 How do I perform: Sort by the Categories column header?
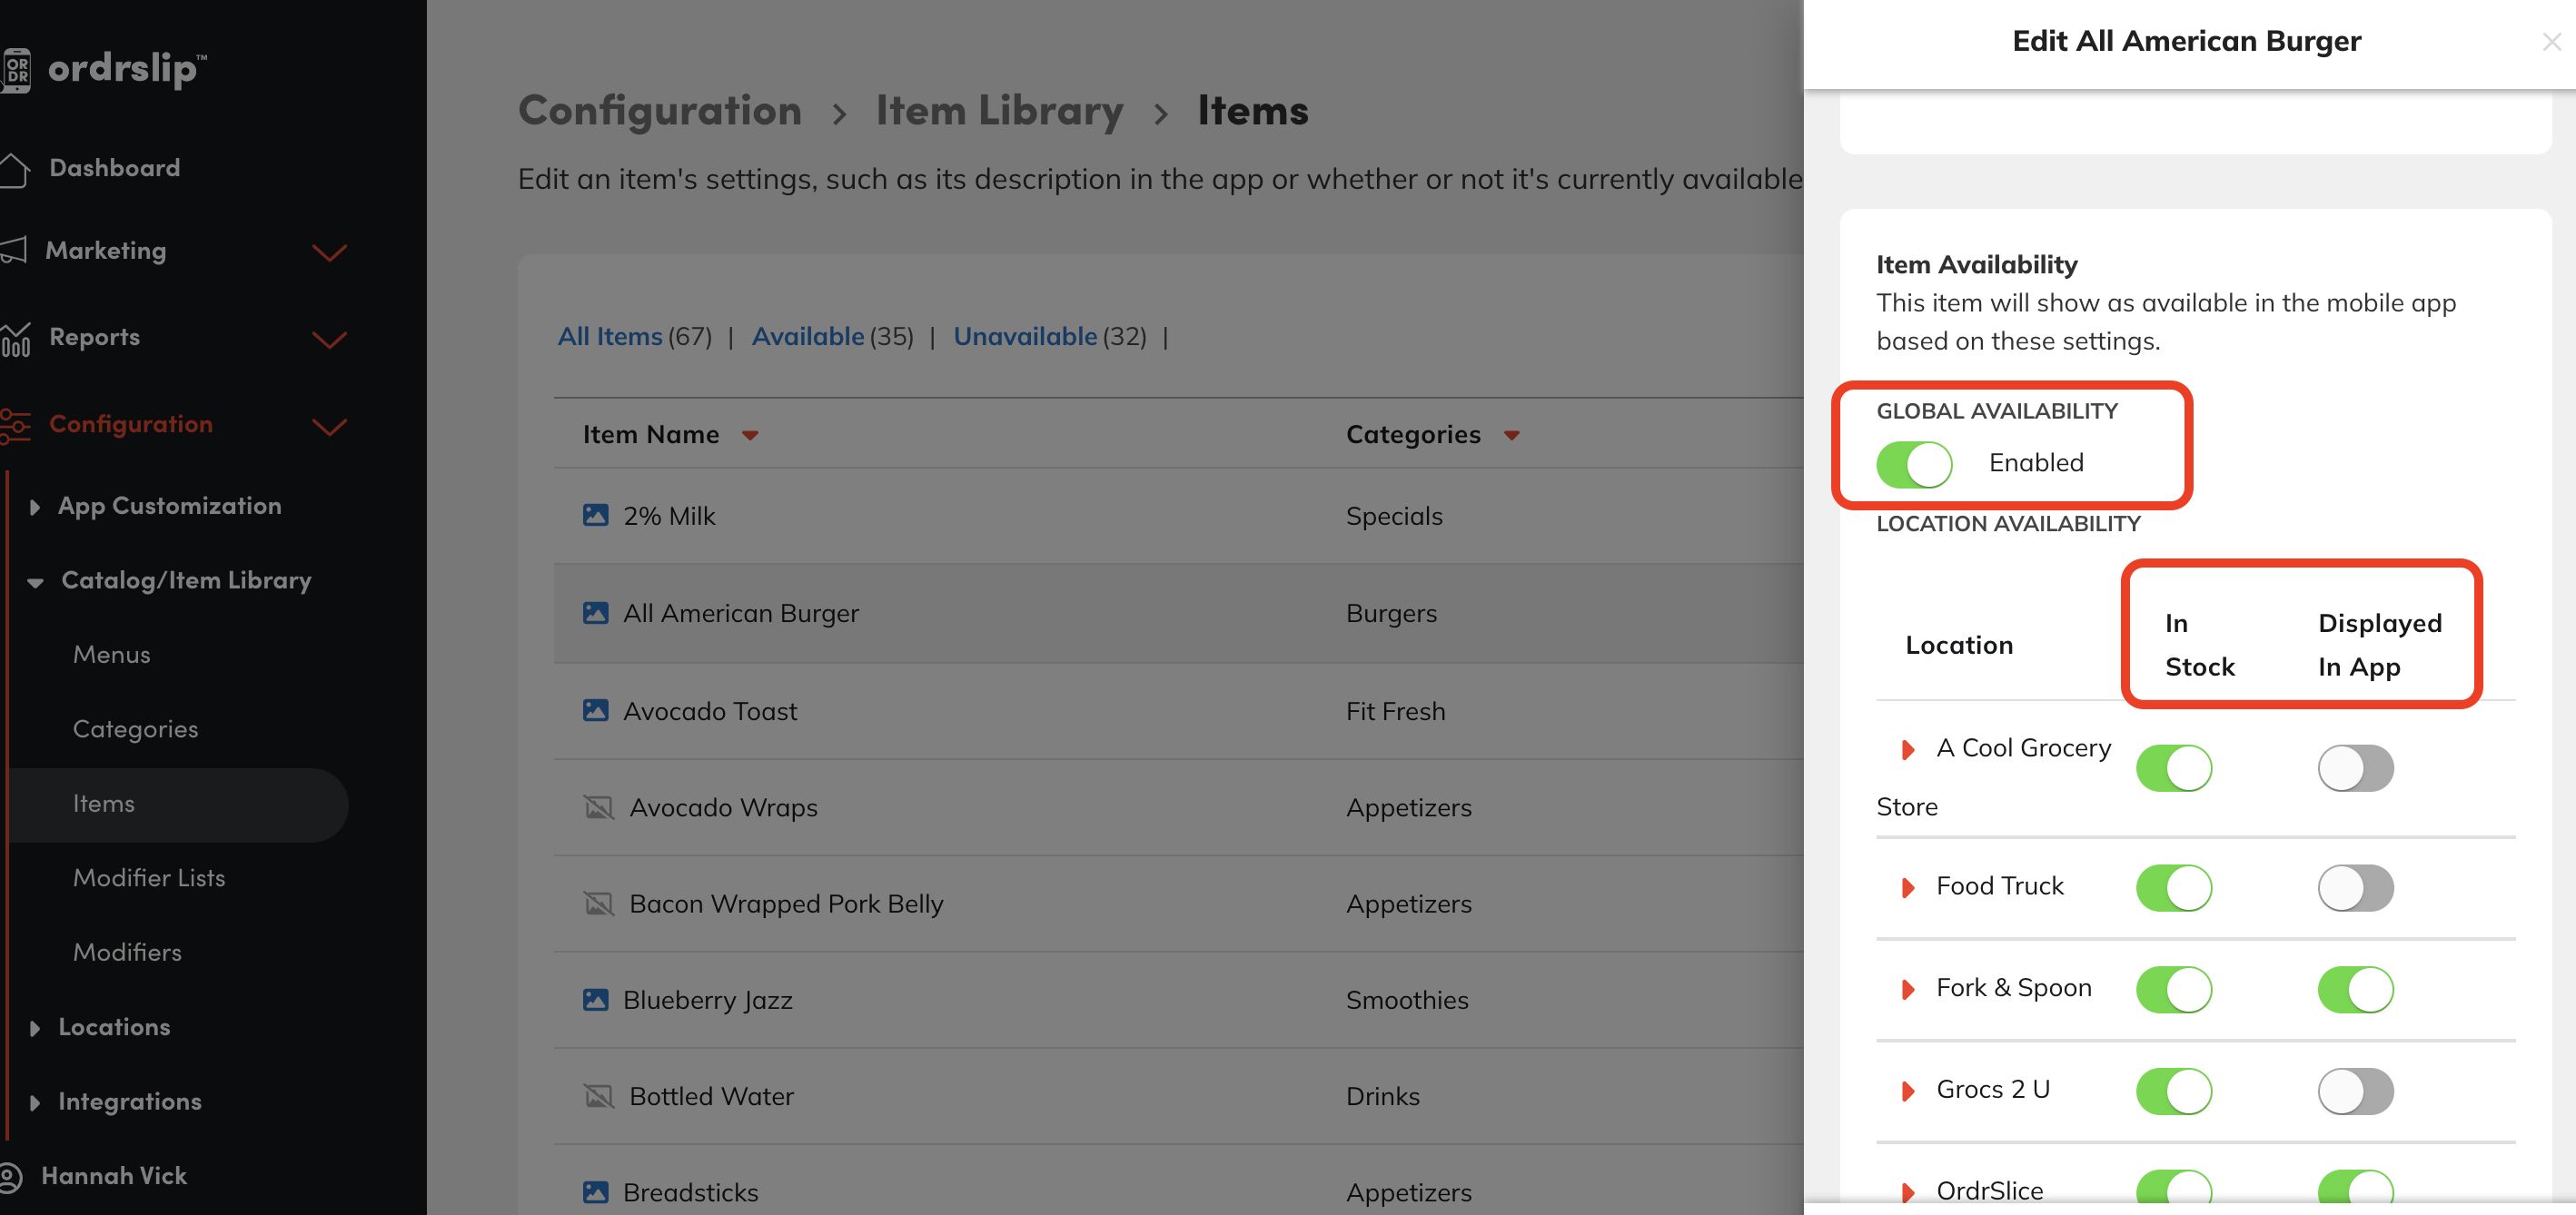(x=1412, y=435)
